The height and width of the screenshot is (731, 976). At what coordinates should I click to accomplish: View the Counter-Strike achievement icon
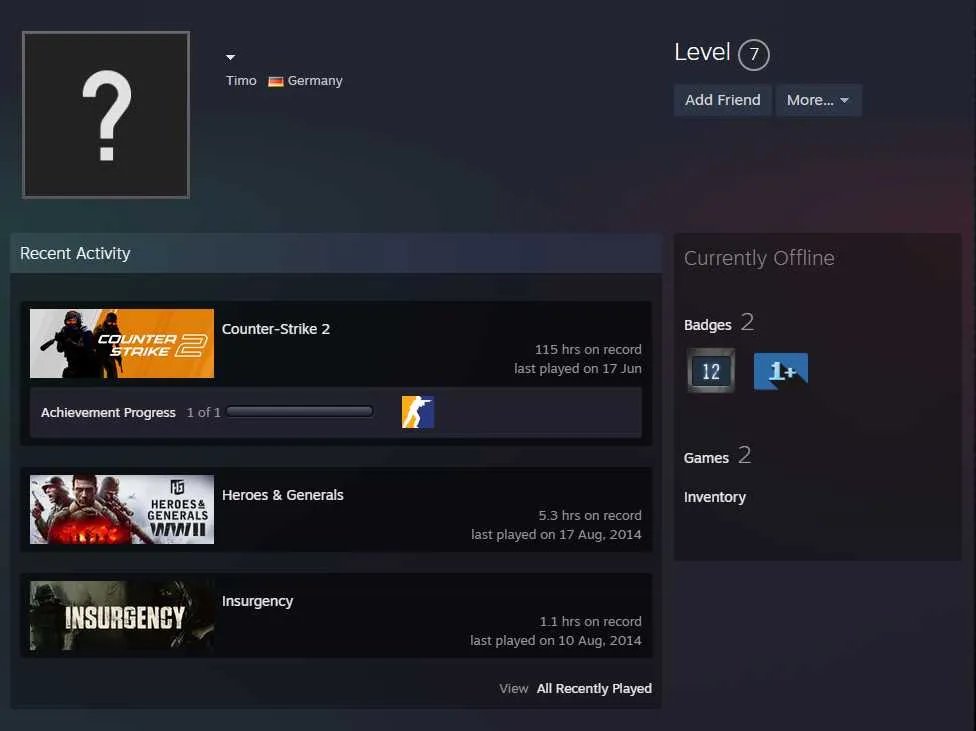pyautogui.click(x=418, y=412)
